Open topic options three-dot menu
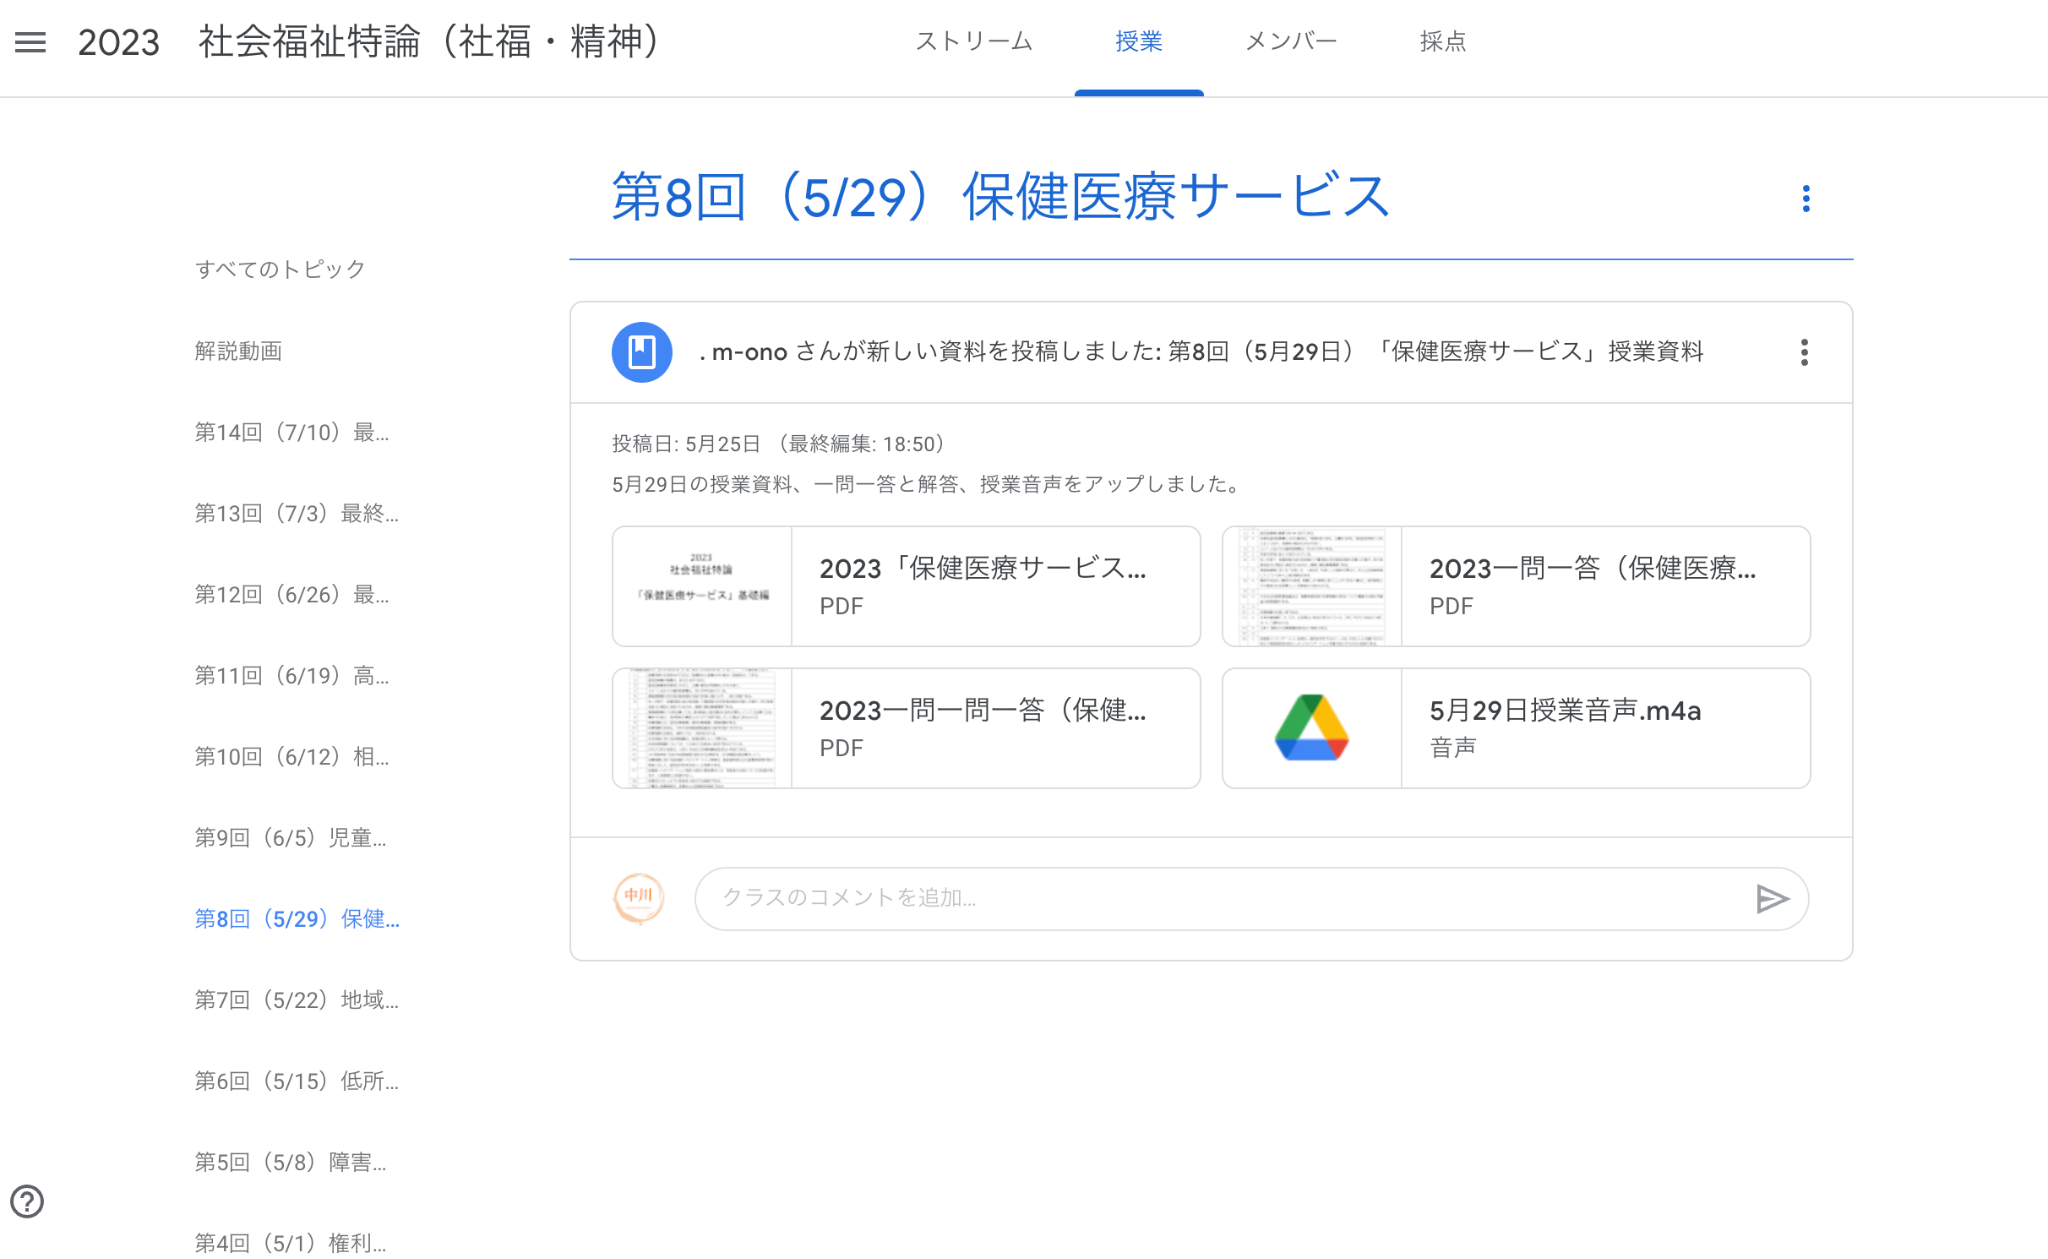The image size is (2048, 1259). 1805,198
